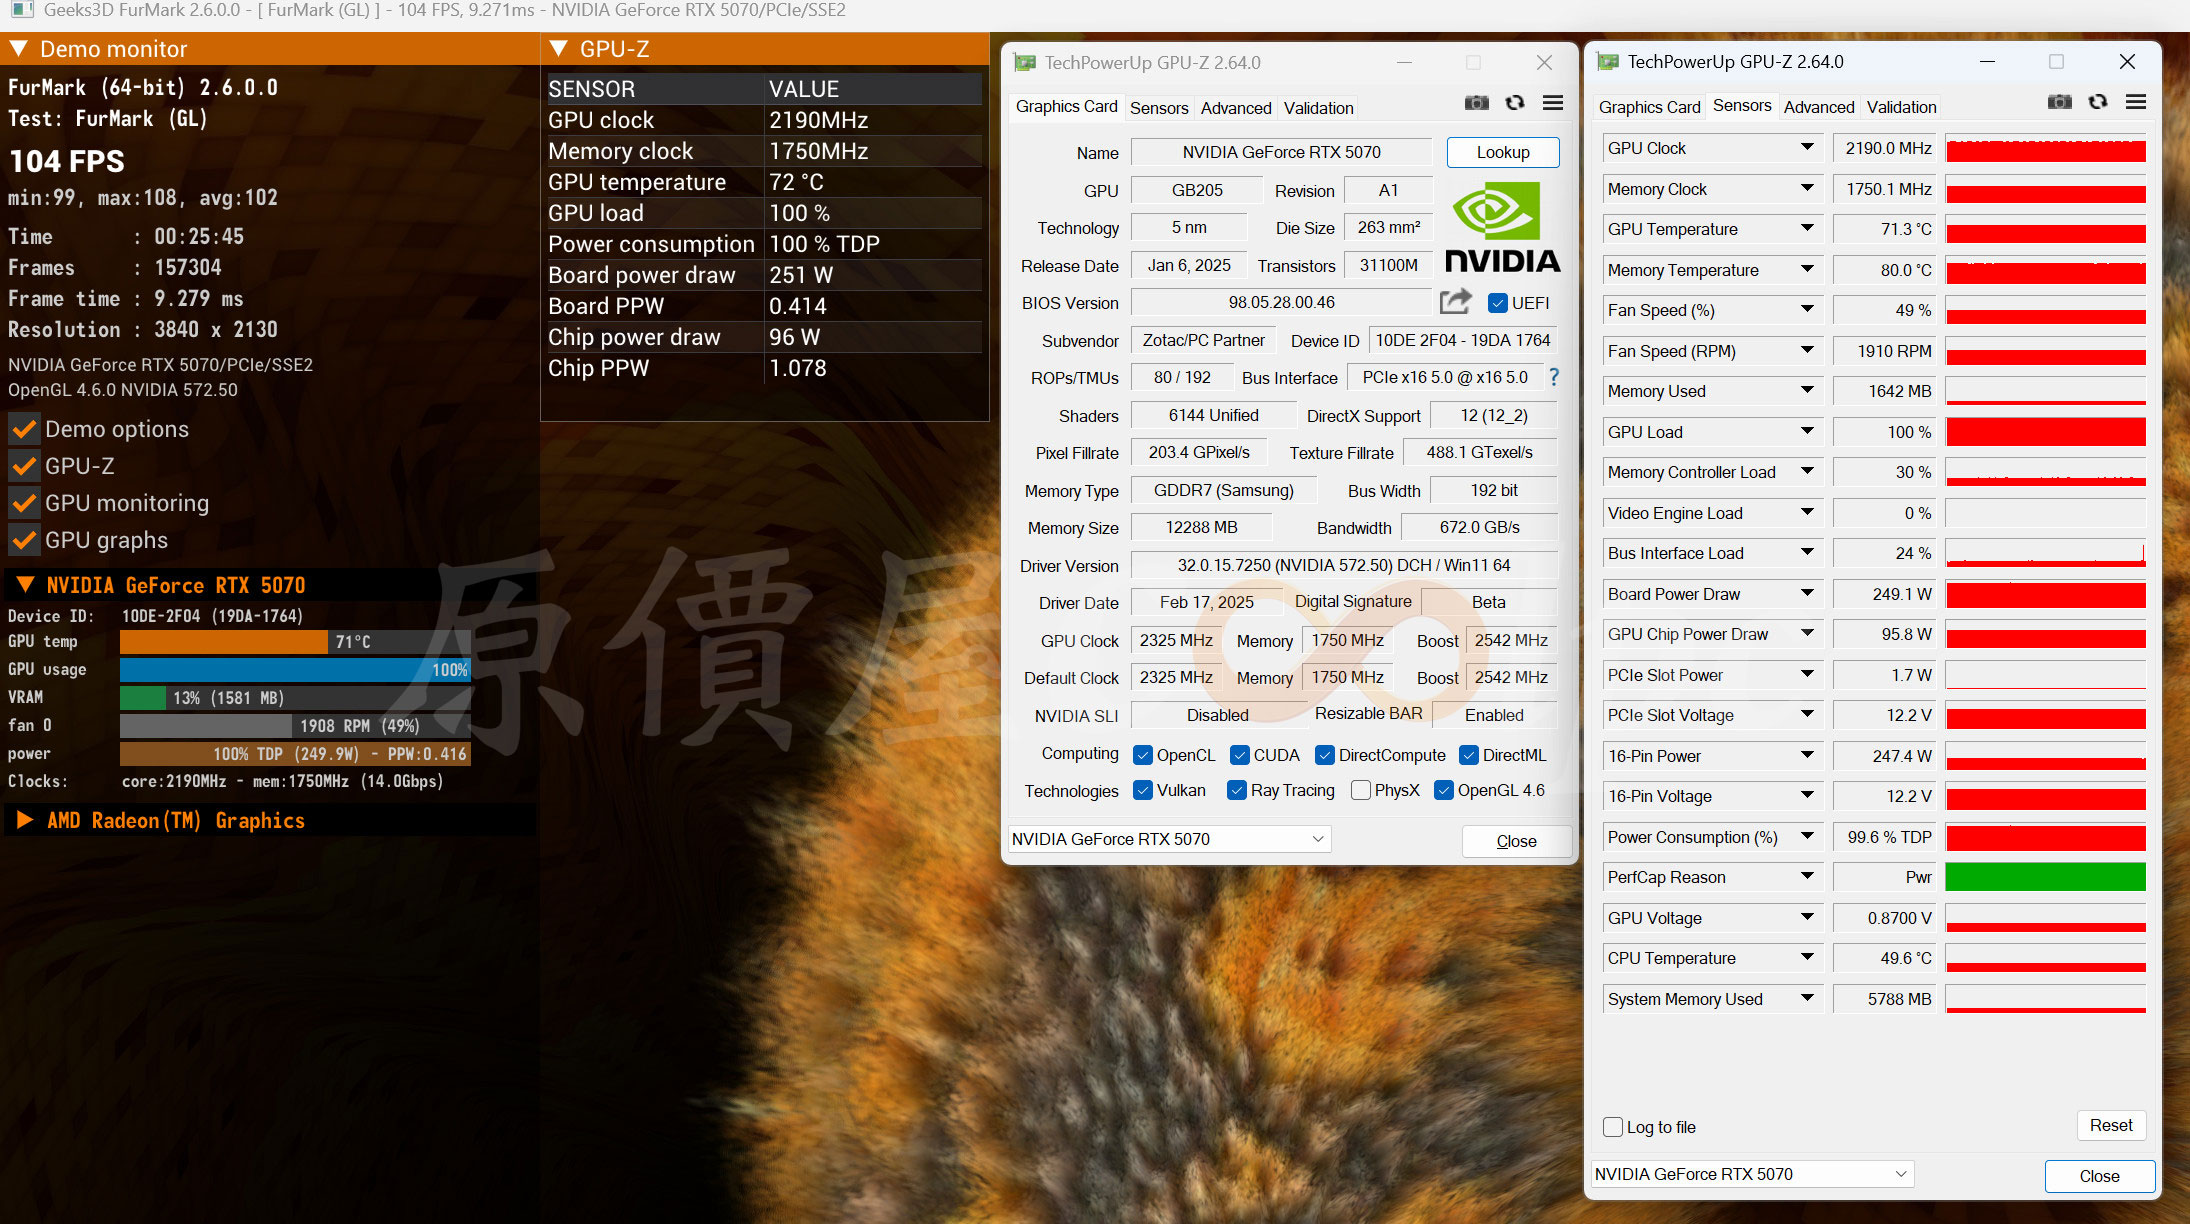Switch to Validation tab in right GPU-Z window

point(1901,107)
